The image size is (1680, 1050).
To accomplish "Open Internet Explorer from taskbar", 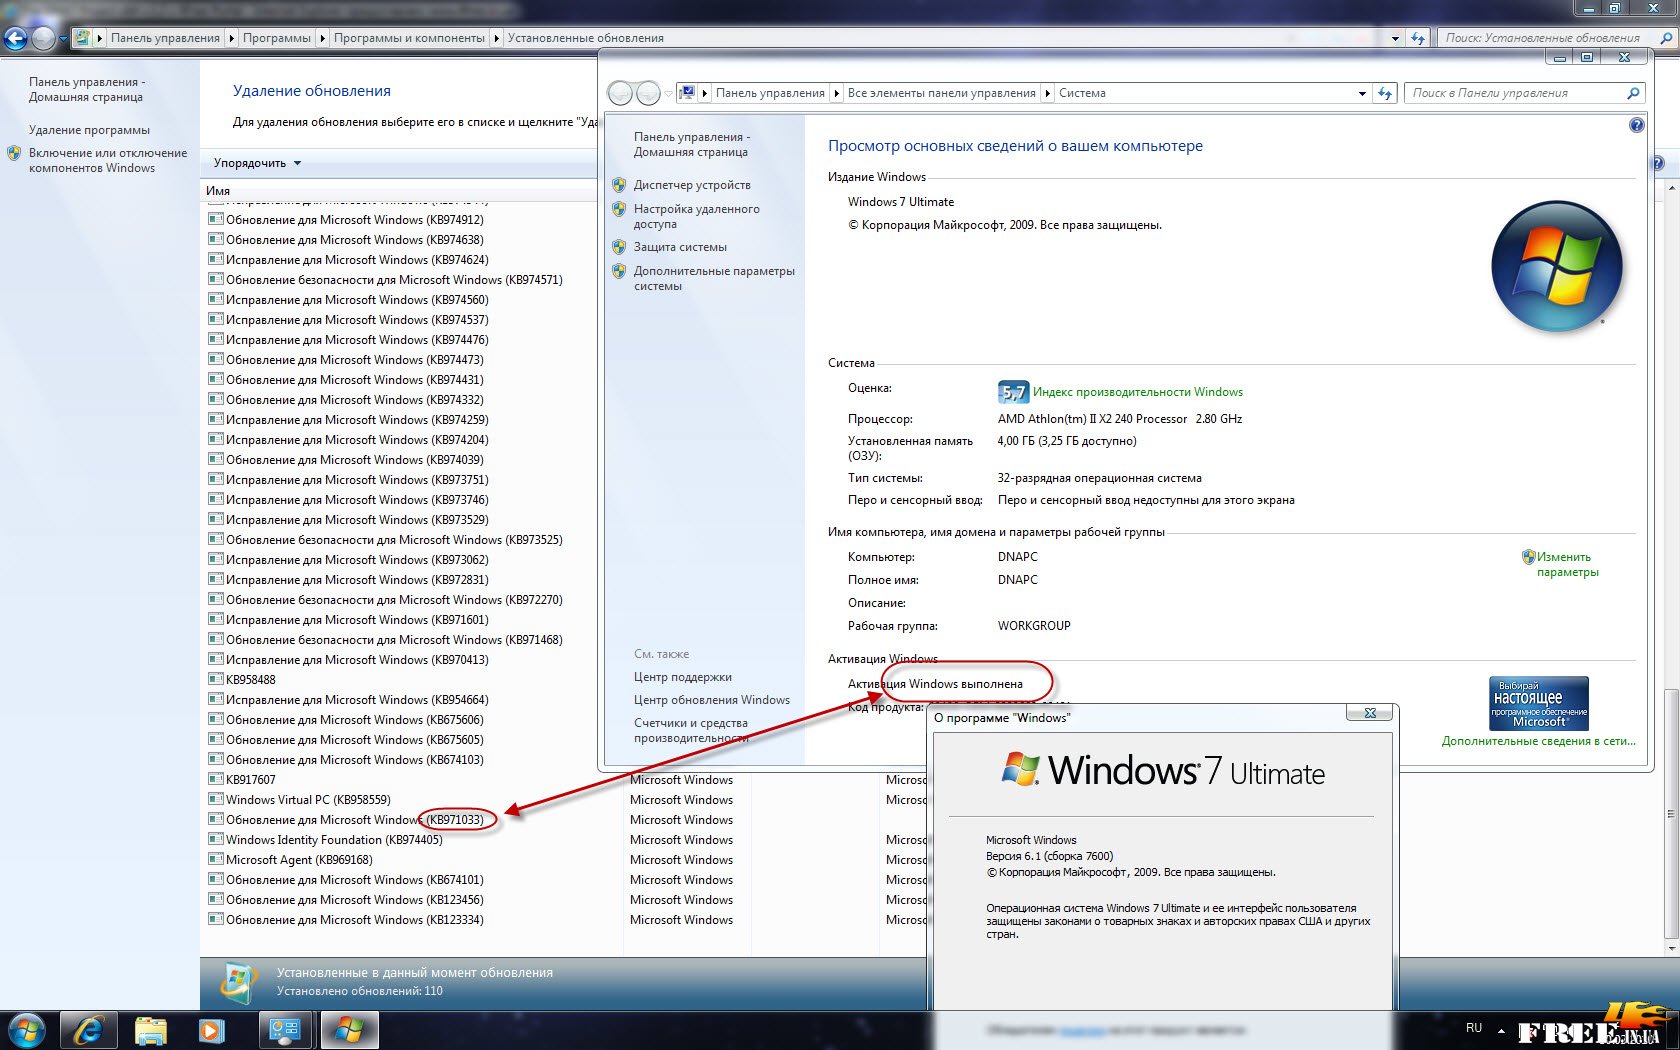I will point(89,1030).
